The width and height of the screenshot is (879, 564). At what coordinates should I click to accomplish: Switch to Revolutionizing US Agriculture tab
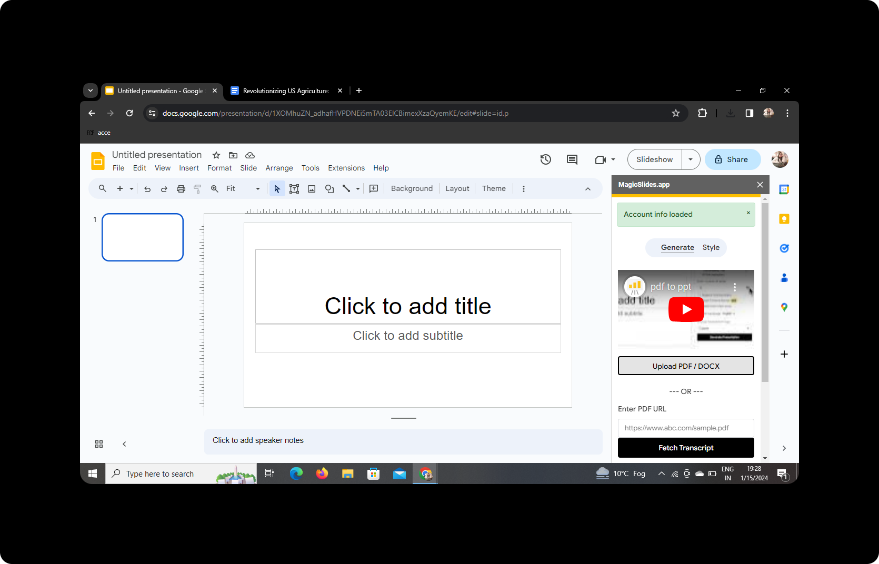pyautogui.click(x=286, y=91)
